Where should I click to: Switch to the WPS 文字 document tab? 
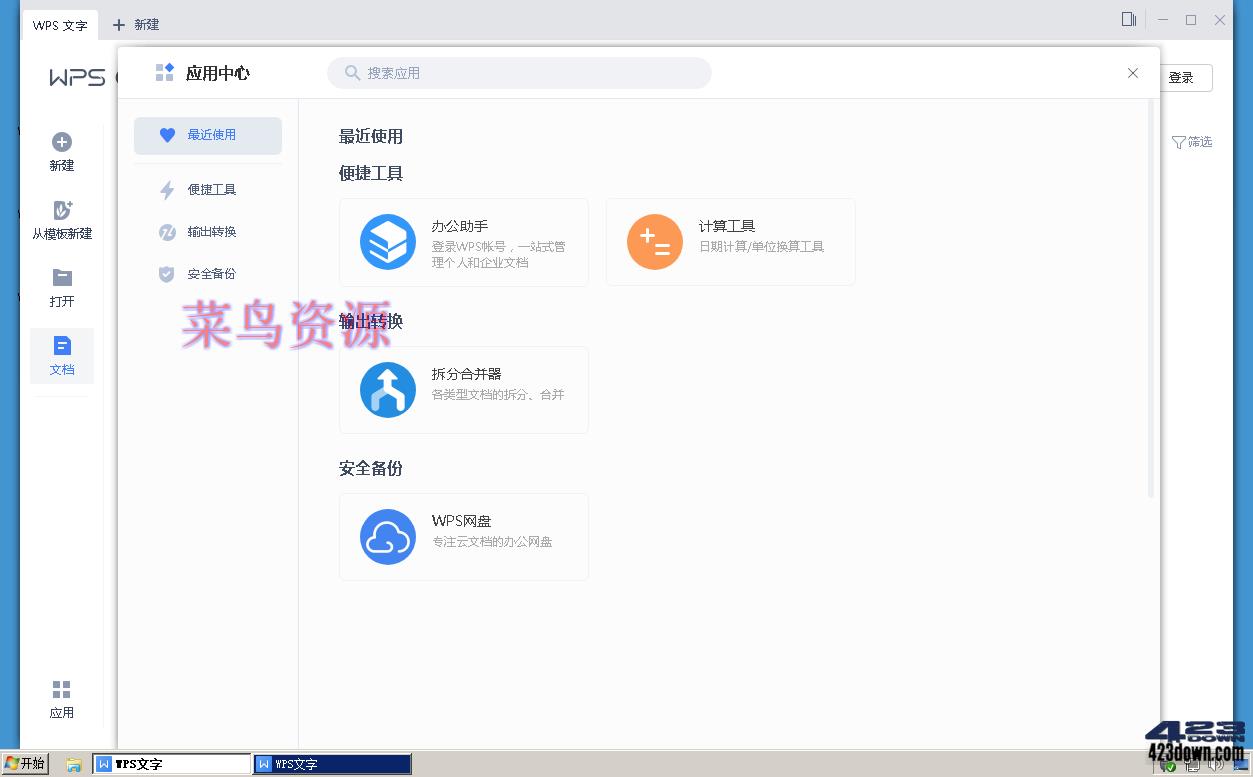[x=60, y=24]
